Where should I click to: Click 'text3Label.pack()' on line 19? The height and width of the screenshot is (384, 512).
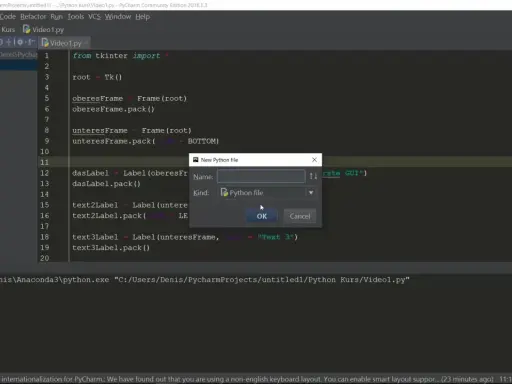pyautogui.click(x=111, y=248)
